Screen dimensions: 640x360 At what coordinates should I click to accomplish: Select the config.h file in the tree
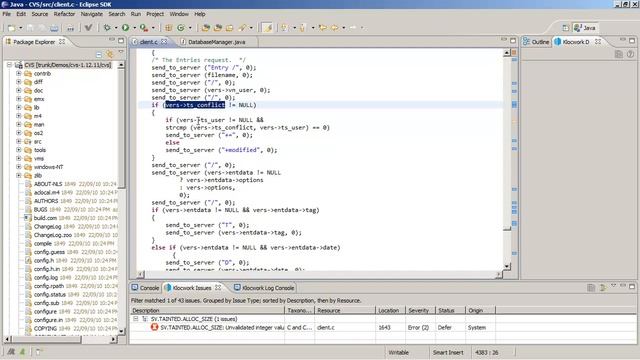(43, 260)
